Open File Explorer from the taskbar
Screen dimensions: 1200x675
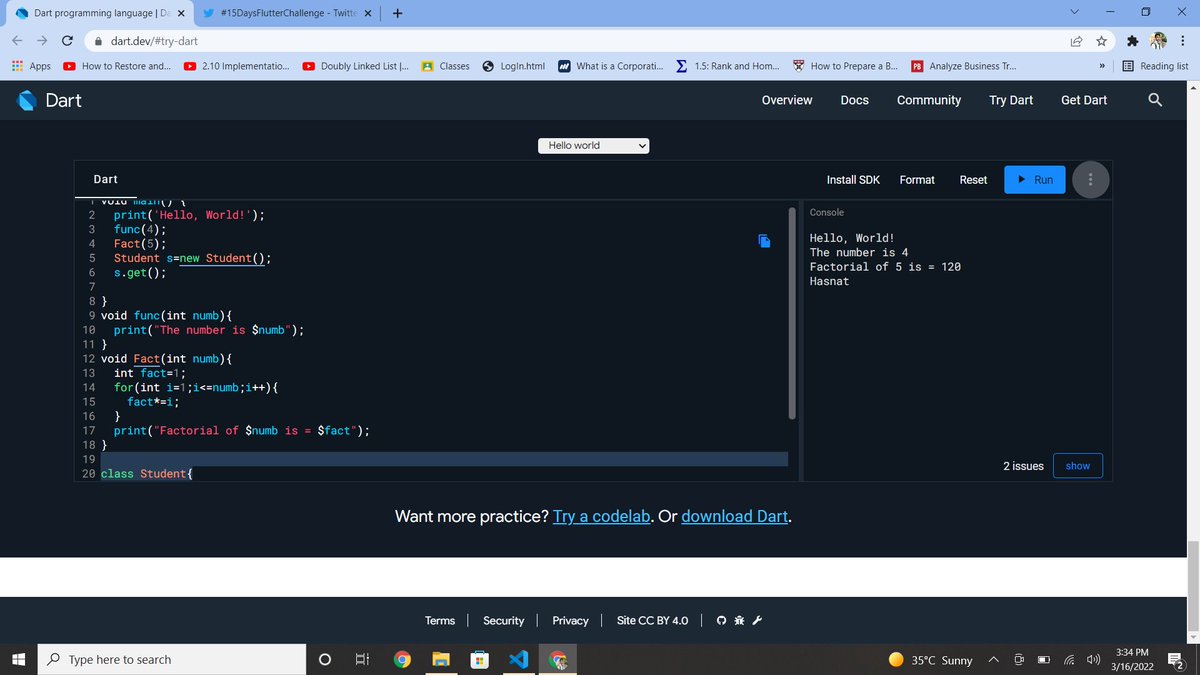441,659
